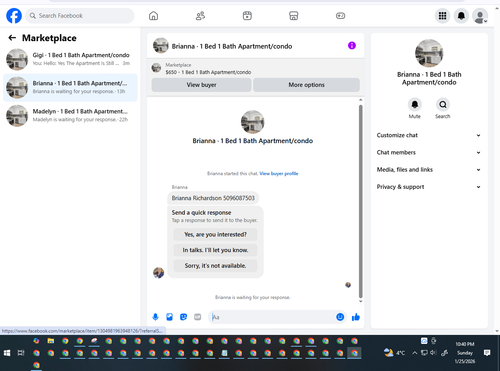Image resolution: width=500 pixels, height=371 pixels.
Task: Open the notifications bell in the header
Action: pyautogui.click(x=461, y=16)
